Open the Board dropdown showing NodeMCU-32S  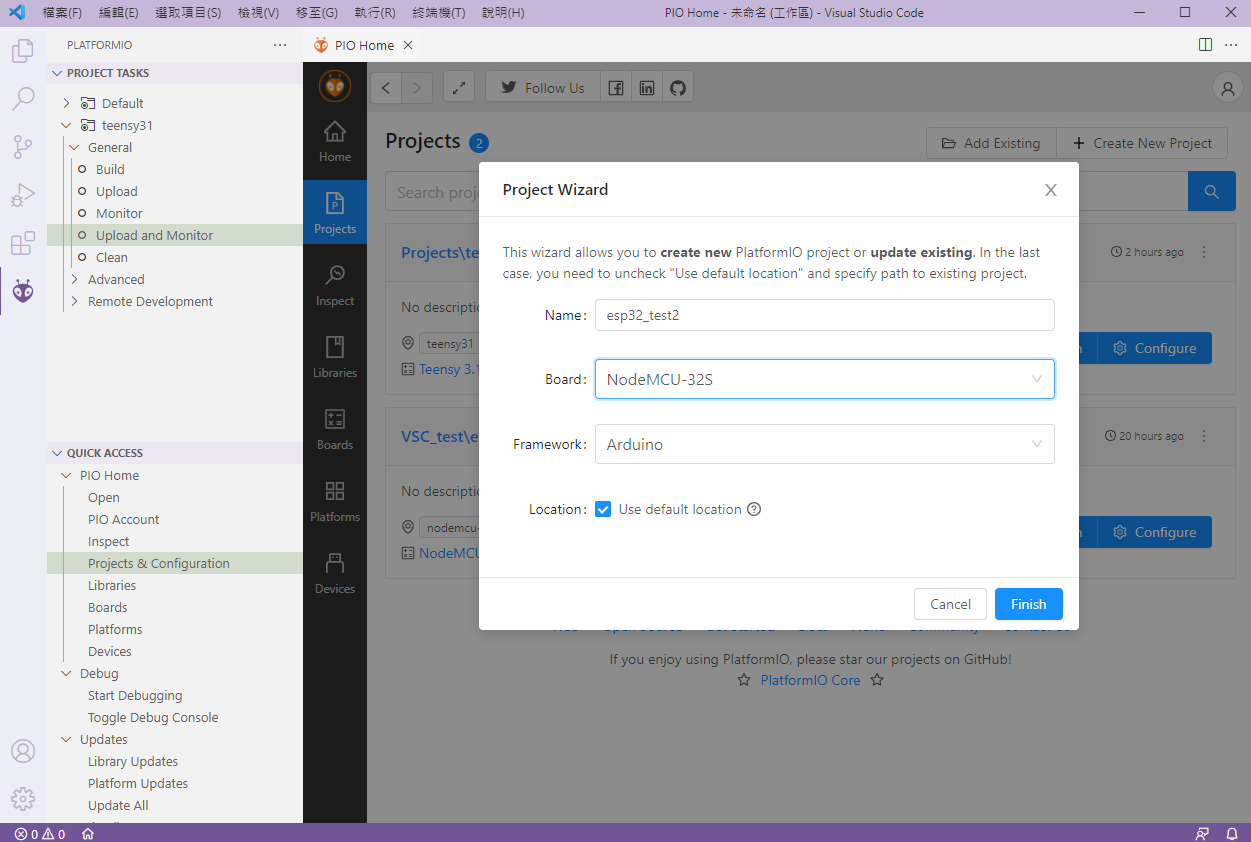click(824, 379)
